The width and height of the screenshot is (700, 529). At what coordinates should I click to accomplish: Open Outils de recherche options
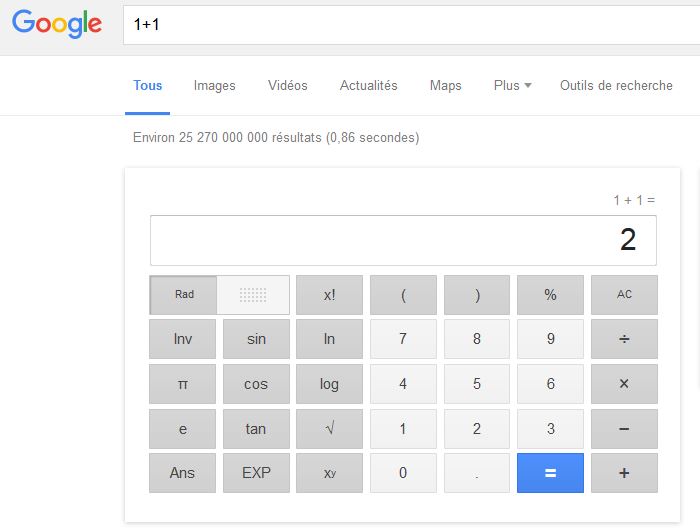coord(616,86)
